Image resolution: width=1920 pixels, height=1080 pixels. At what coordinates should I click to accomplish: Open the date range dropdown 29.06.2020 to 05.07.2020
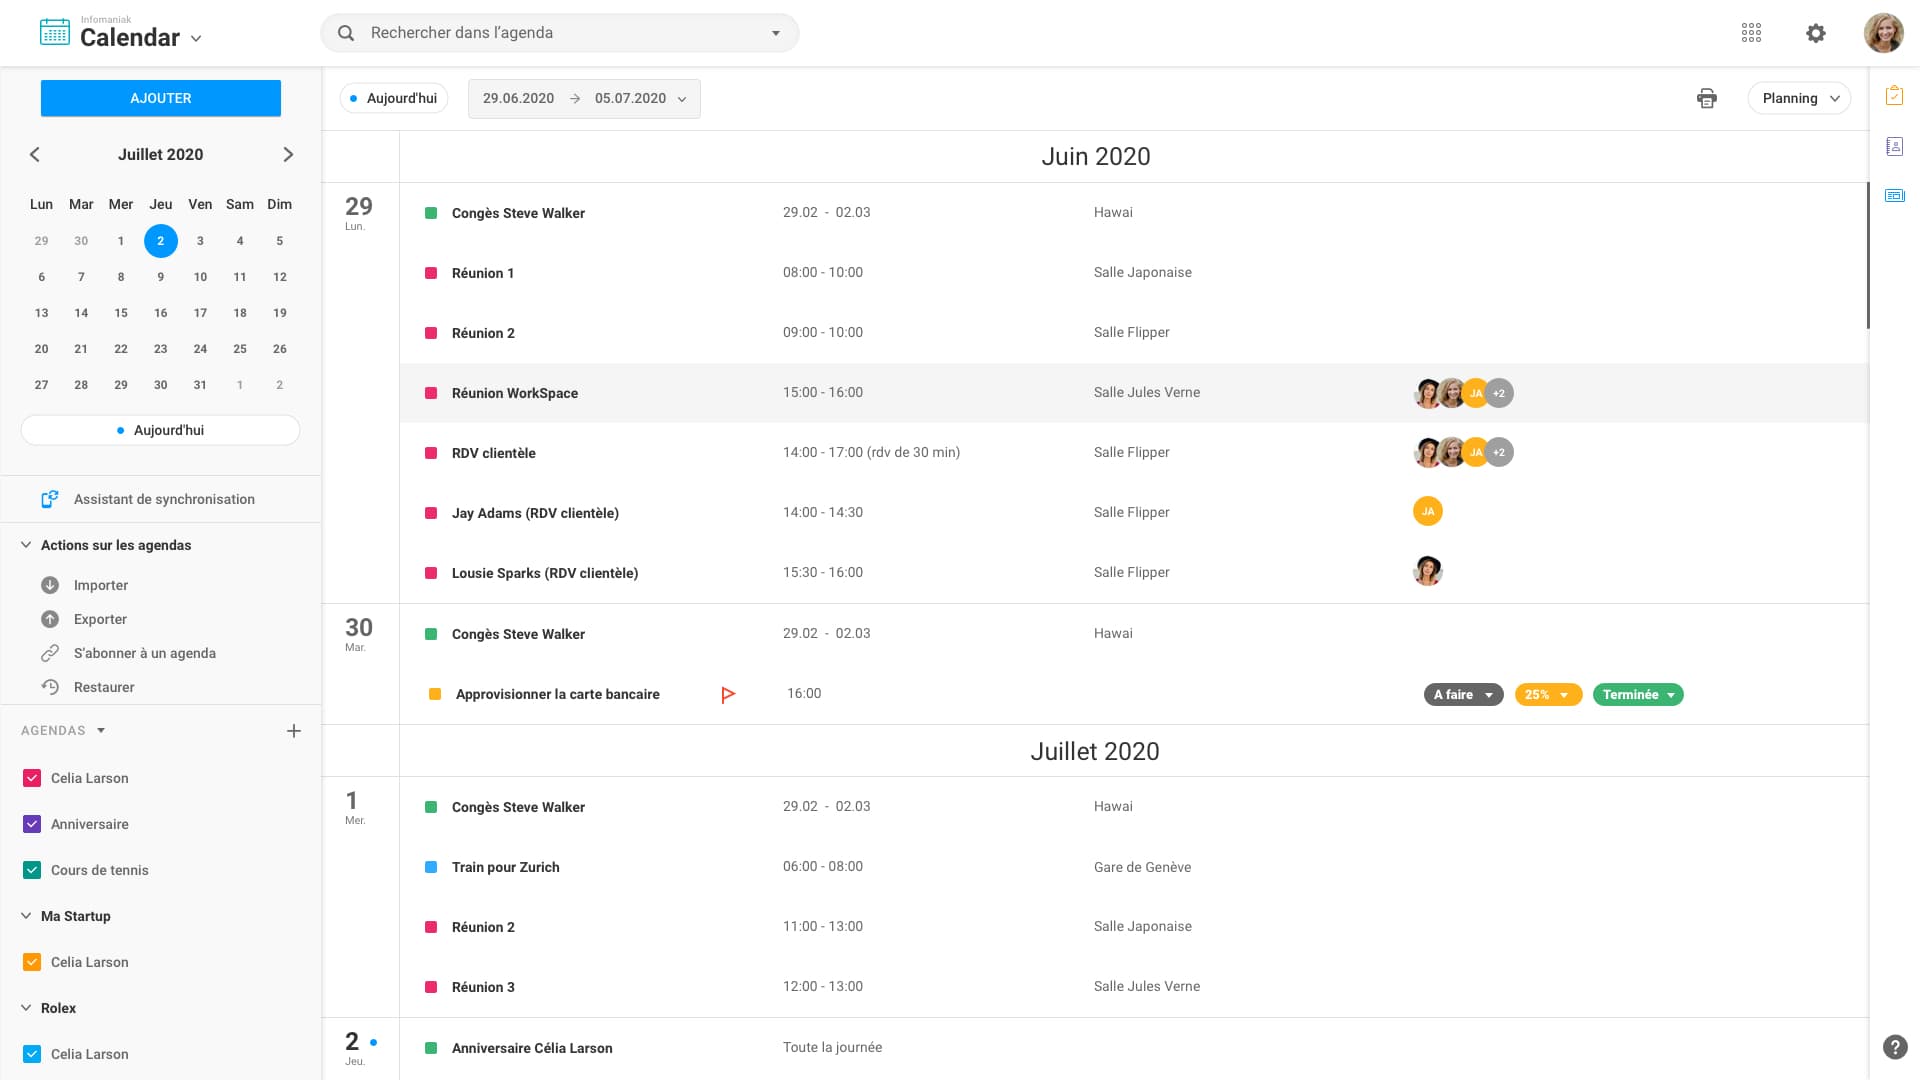click(x=584, y=98)
